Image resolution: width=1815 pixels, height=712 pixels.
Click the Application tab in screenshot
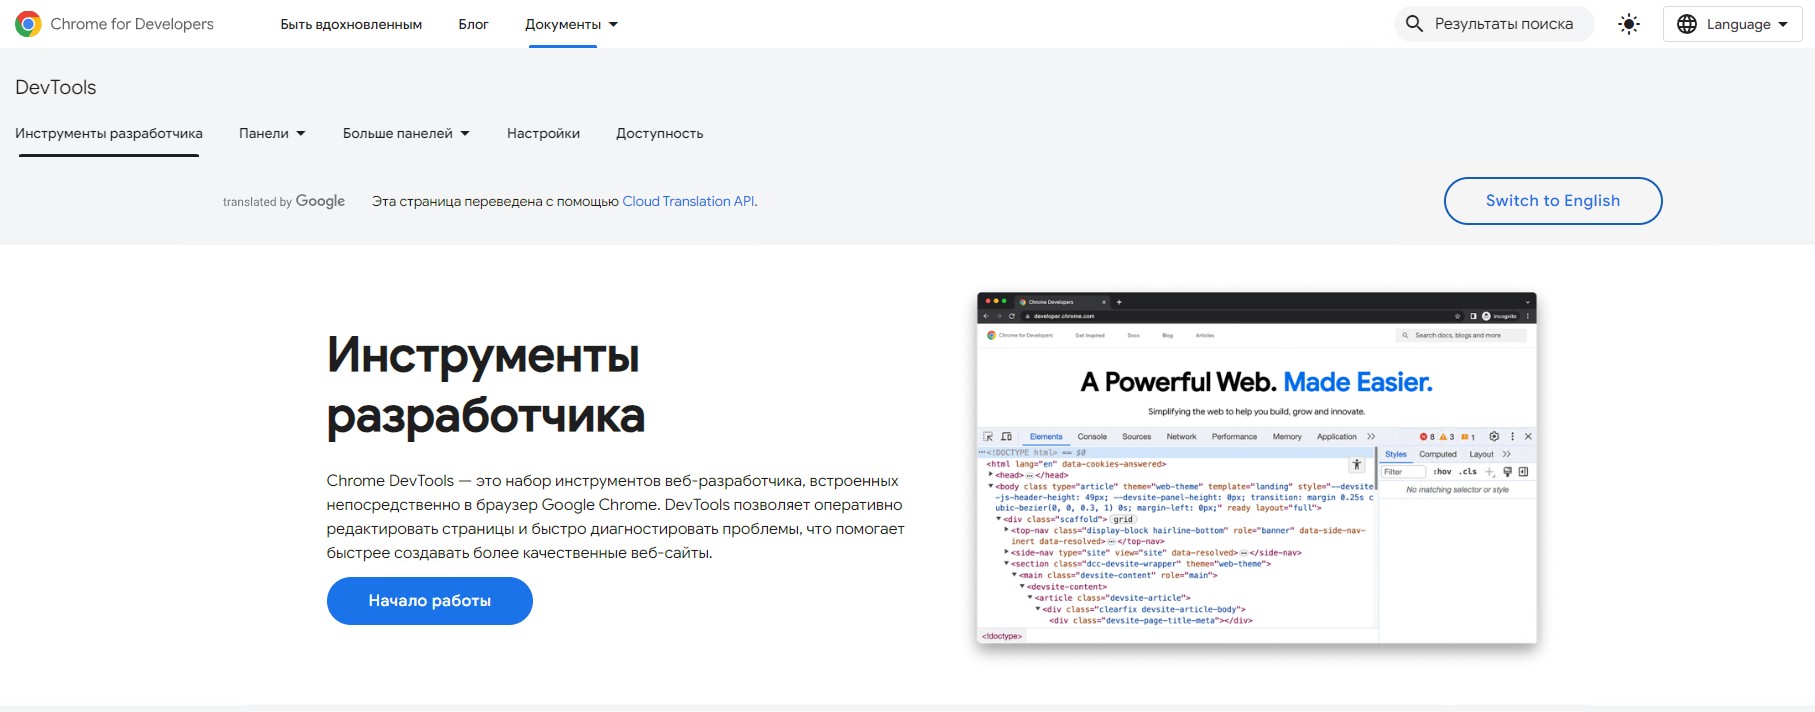(x=1336, y=437)
